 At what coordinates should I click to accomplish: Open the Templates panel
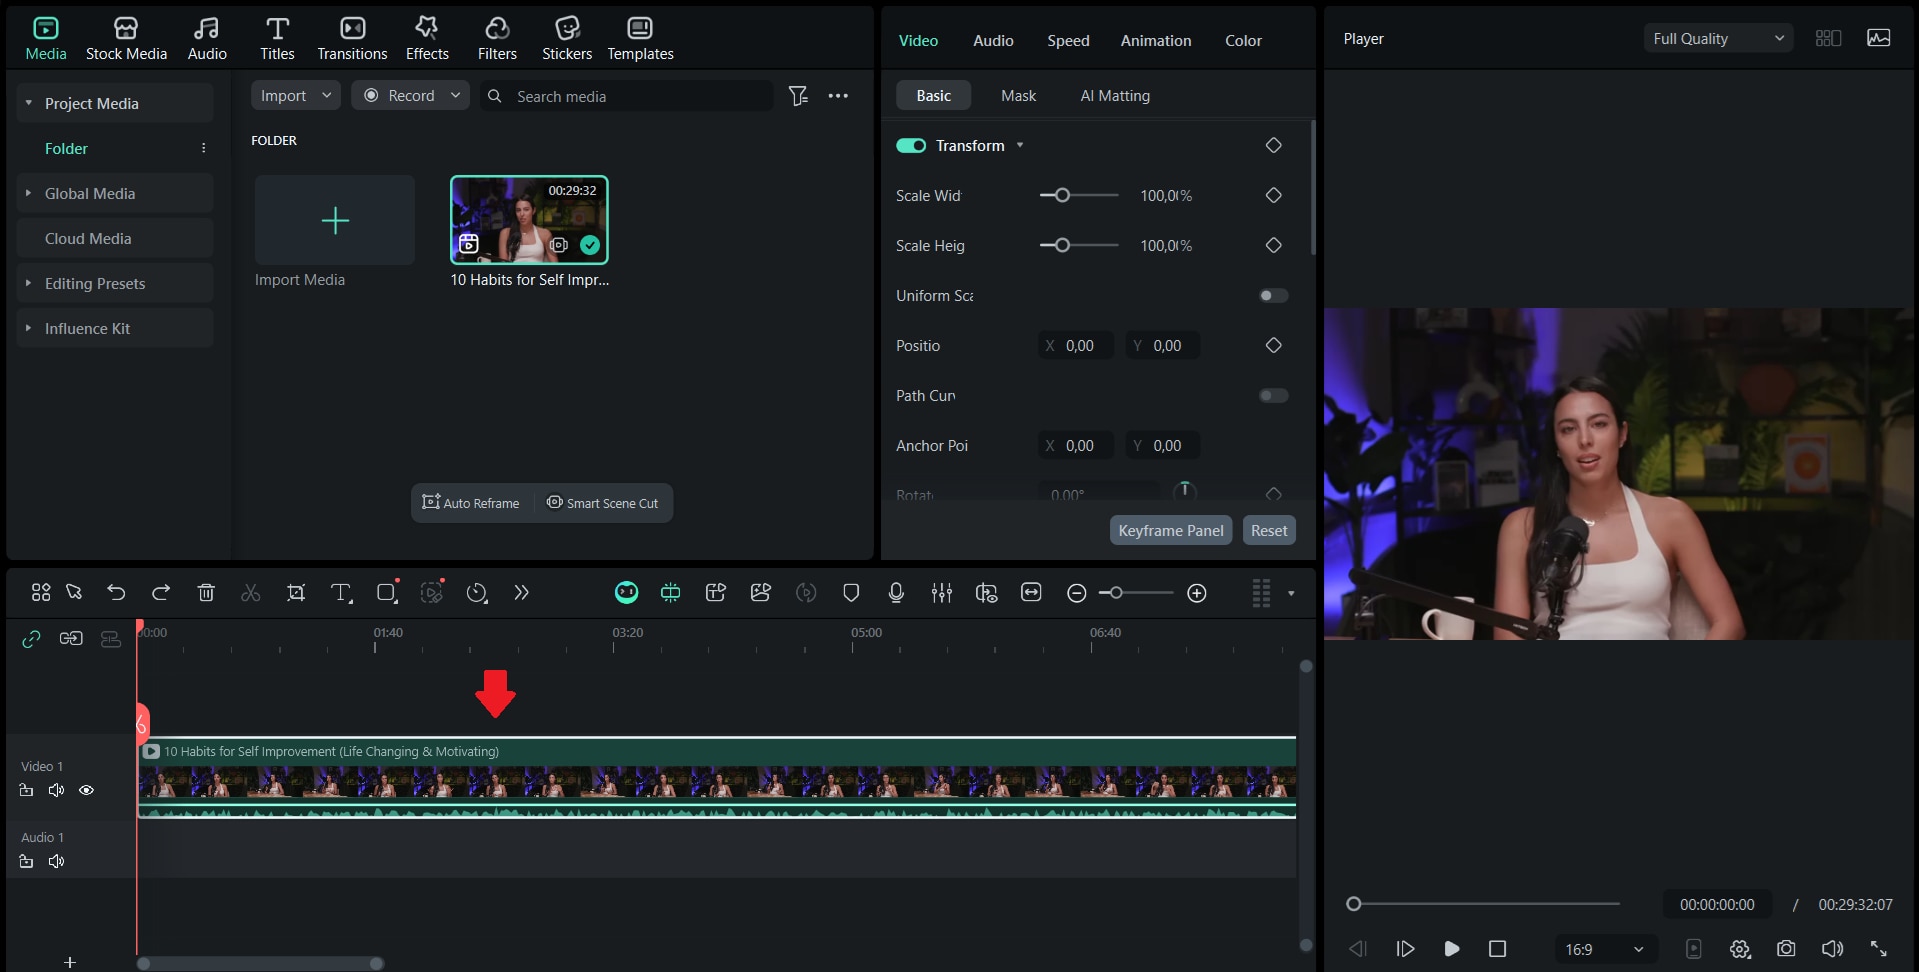point(640,38)
